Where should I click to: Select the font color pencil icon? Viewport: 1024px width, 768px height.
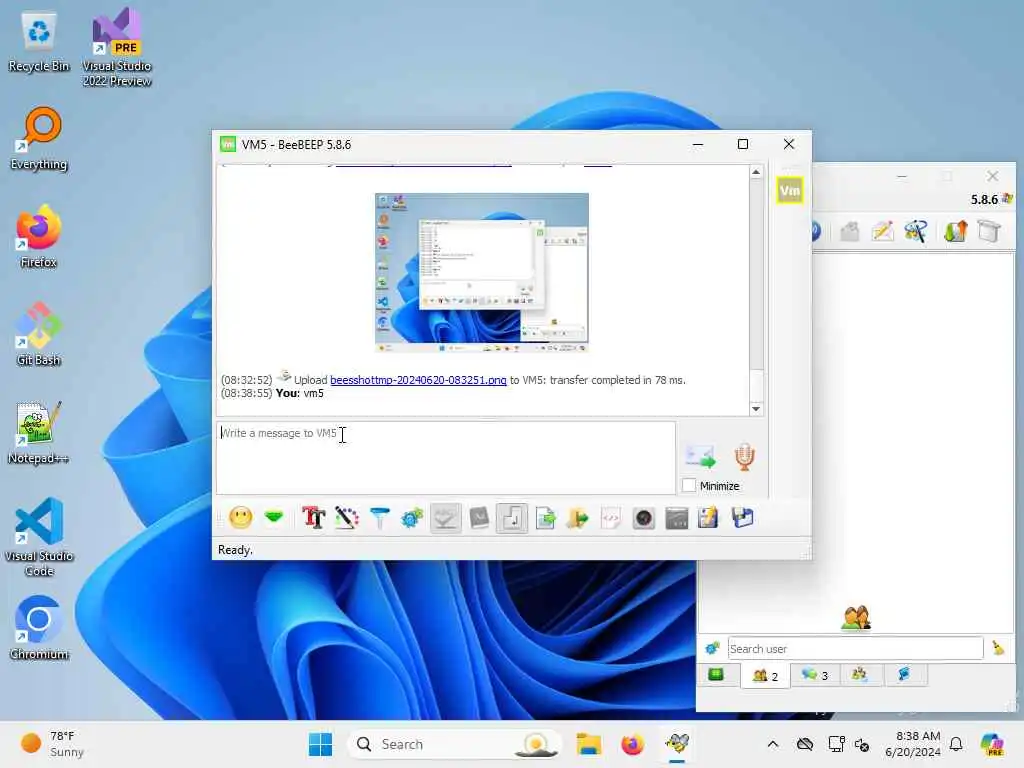click(x=346, y=518)
